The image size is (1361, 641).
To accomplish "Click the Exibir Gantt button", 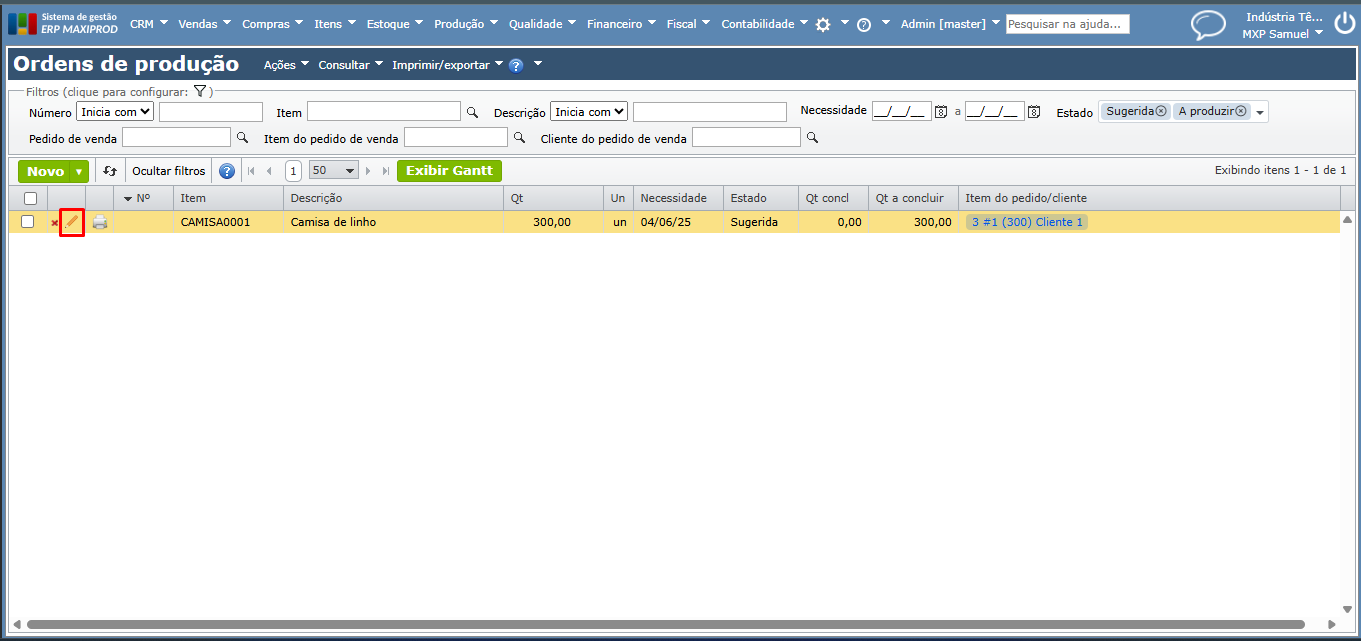I will (x=449, y=171).
